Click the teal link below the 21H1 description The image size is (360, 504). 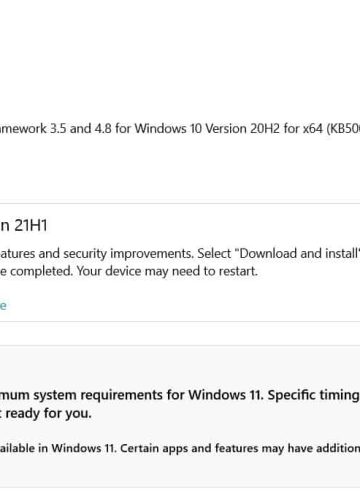pos(3,305)
